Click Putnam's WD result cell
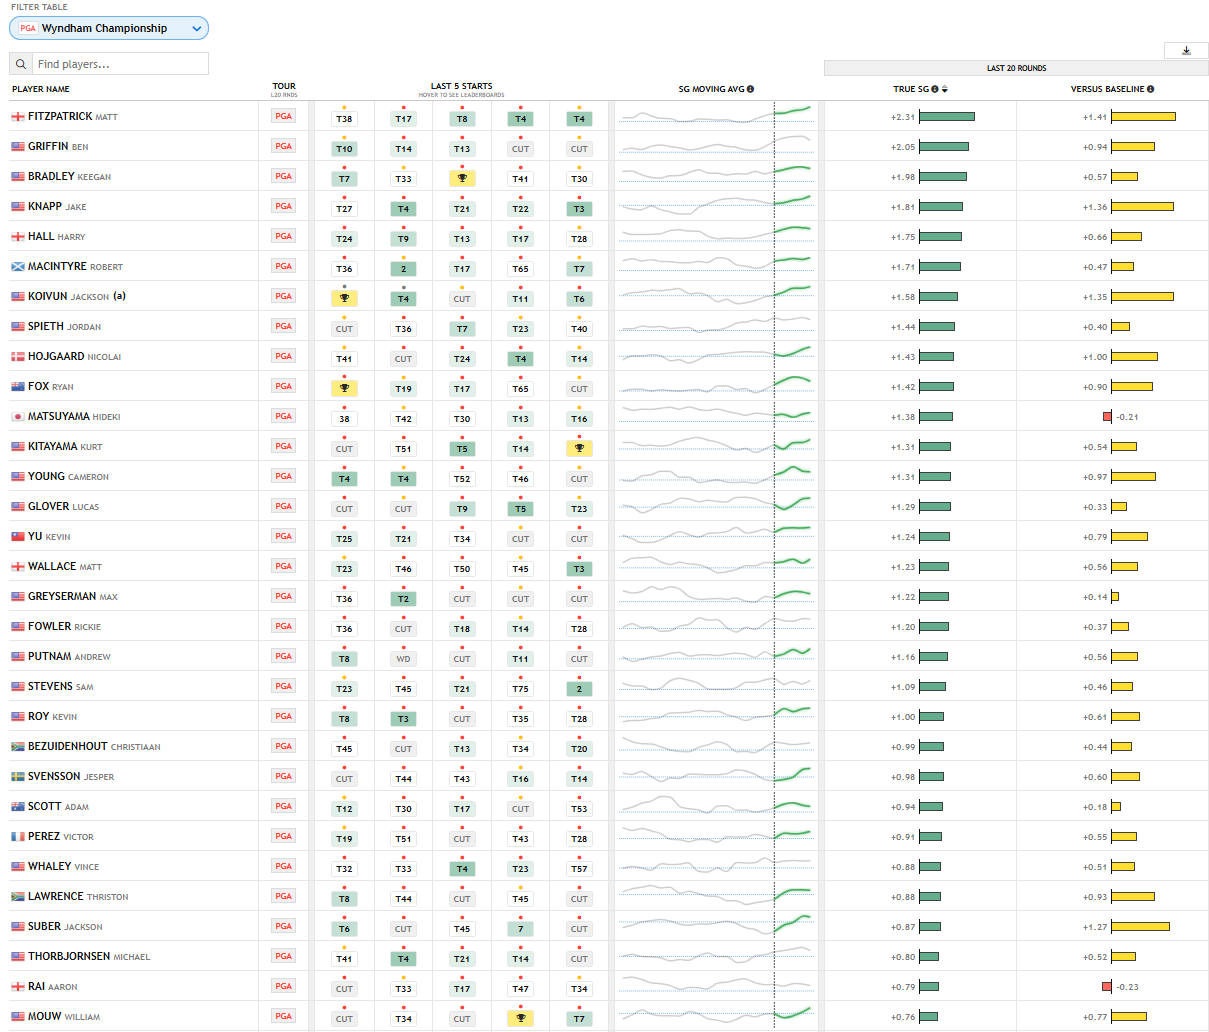This screenshot has width=1209, height=1032. (403, 658)
